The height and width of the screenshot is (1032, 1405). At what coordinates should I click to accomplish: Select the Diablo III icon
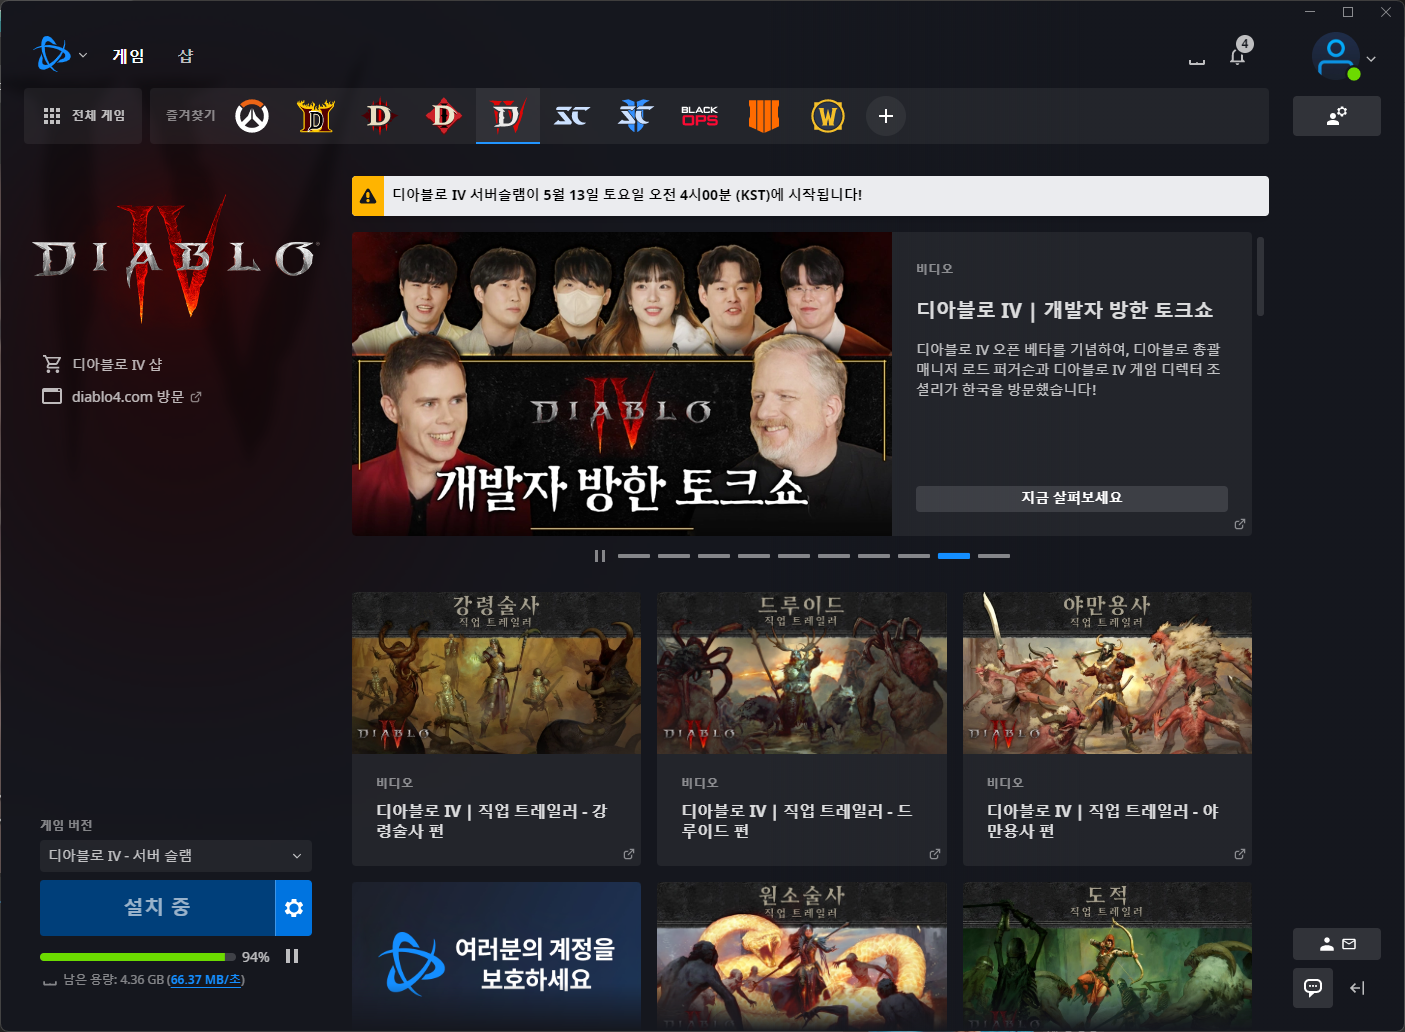click(x=380, y=116)
